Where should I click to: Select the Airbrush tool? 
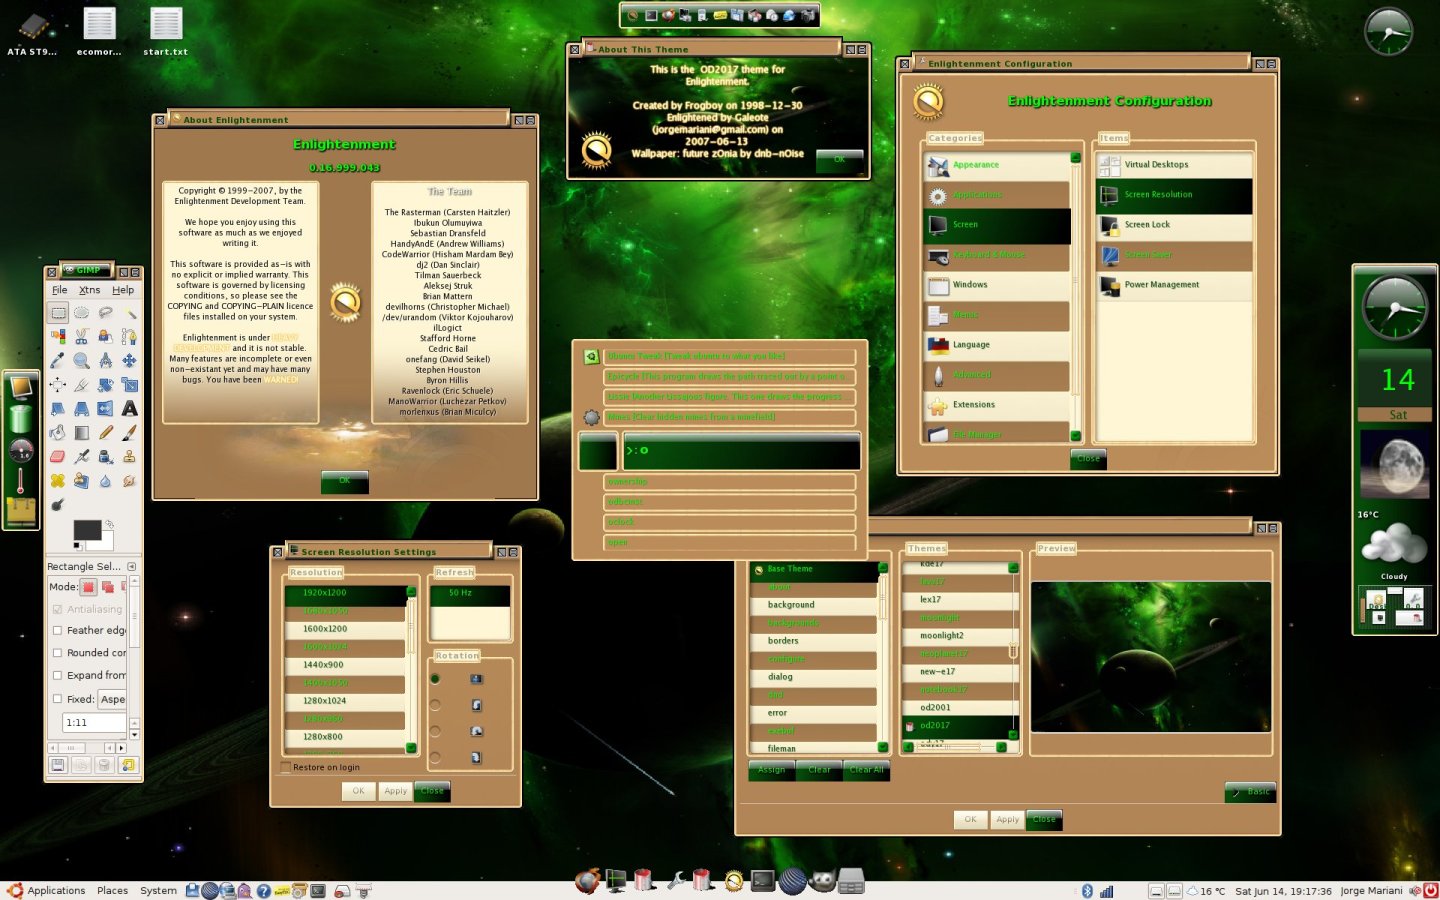click(x=82, y=457)
